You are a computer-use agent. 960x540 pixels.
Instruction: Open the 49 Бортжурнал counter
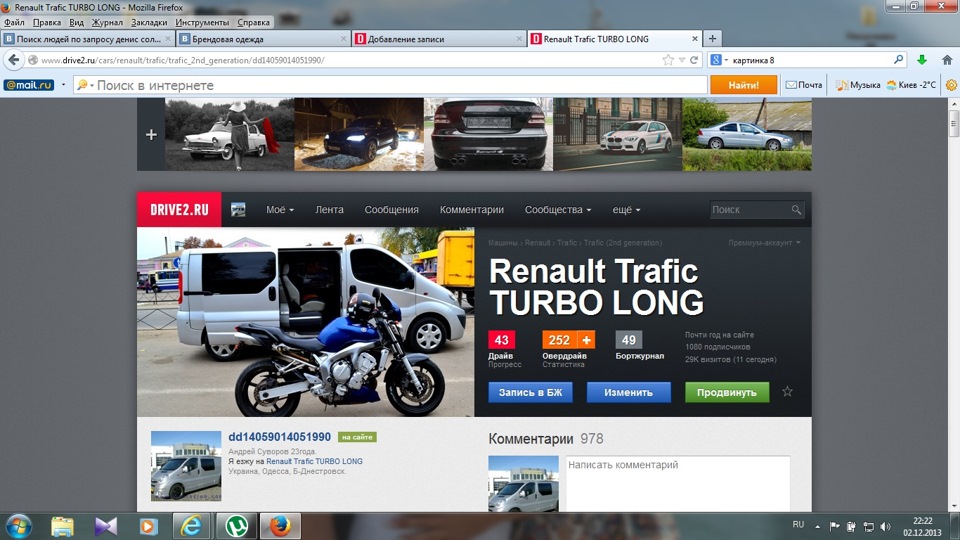pyautogui.click(x=629, y=340)
